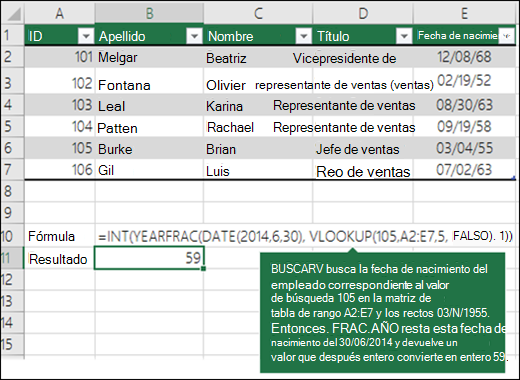Click the table resize handle at E7
Viewport: 520px width, 380px height.
coord(514,178)
